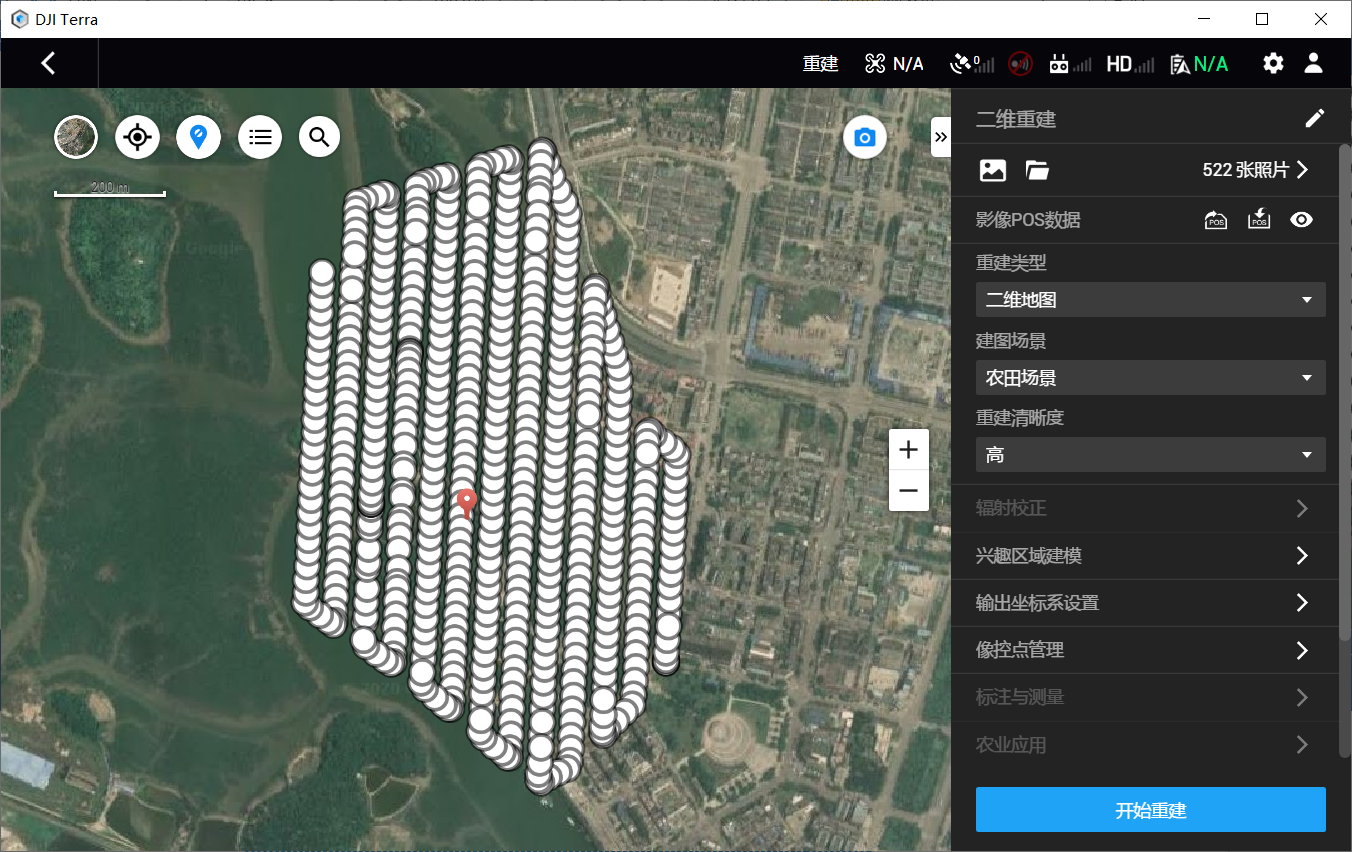The height and width of the screenshot is (852, 1352).
Task: Zoom in on the map with plus
Action: coord(909,450)
